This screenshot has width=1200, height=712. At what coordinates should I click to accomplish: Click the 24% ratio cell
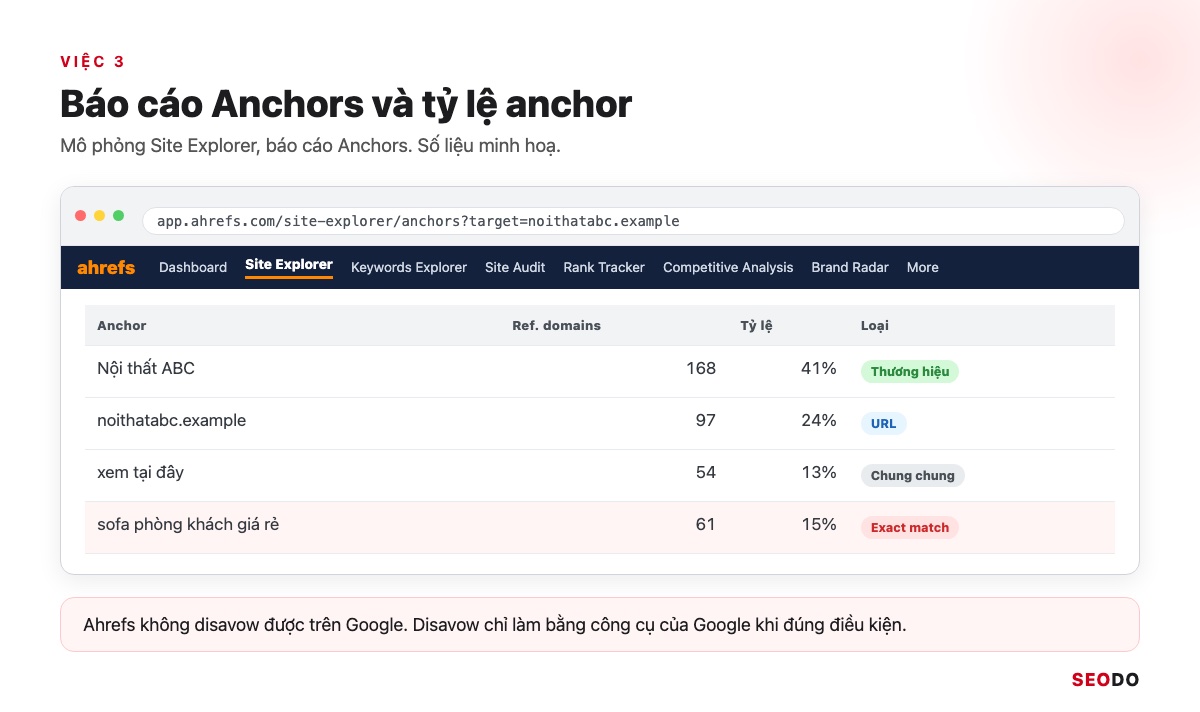(x=819, y=420)
